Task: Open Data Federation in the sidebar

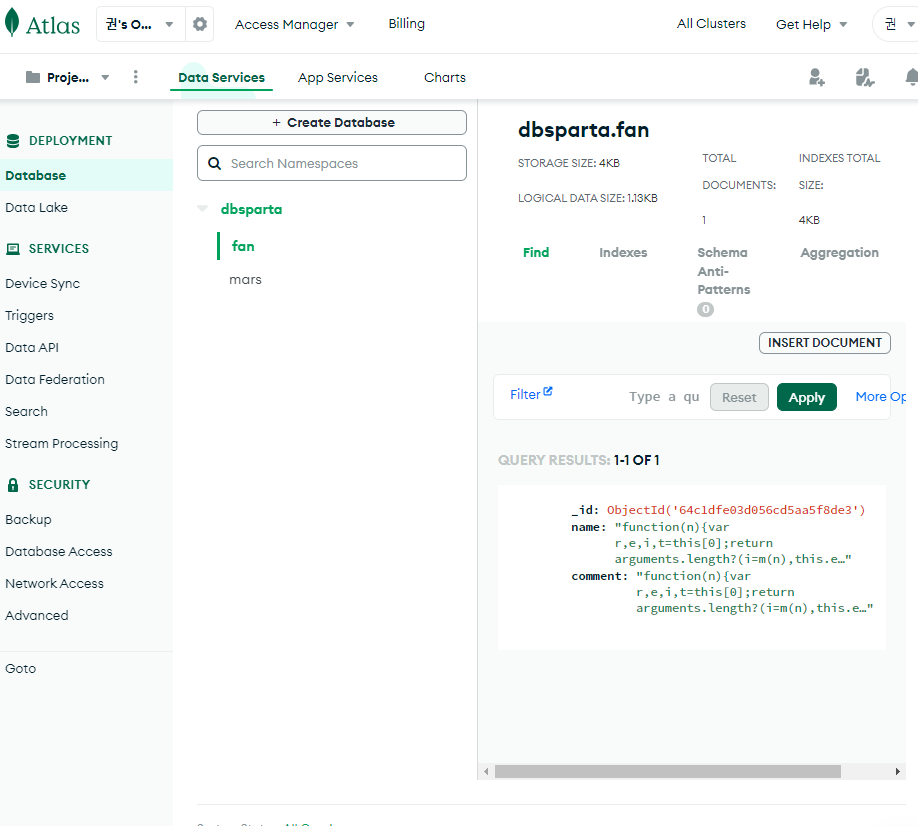Action: click(54, 379)
